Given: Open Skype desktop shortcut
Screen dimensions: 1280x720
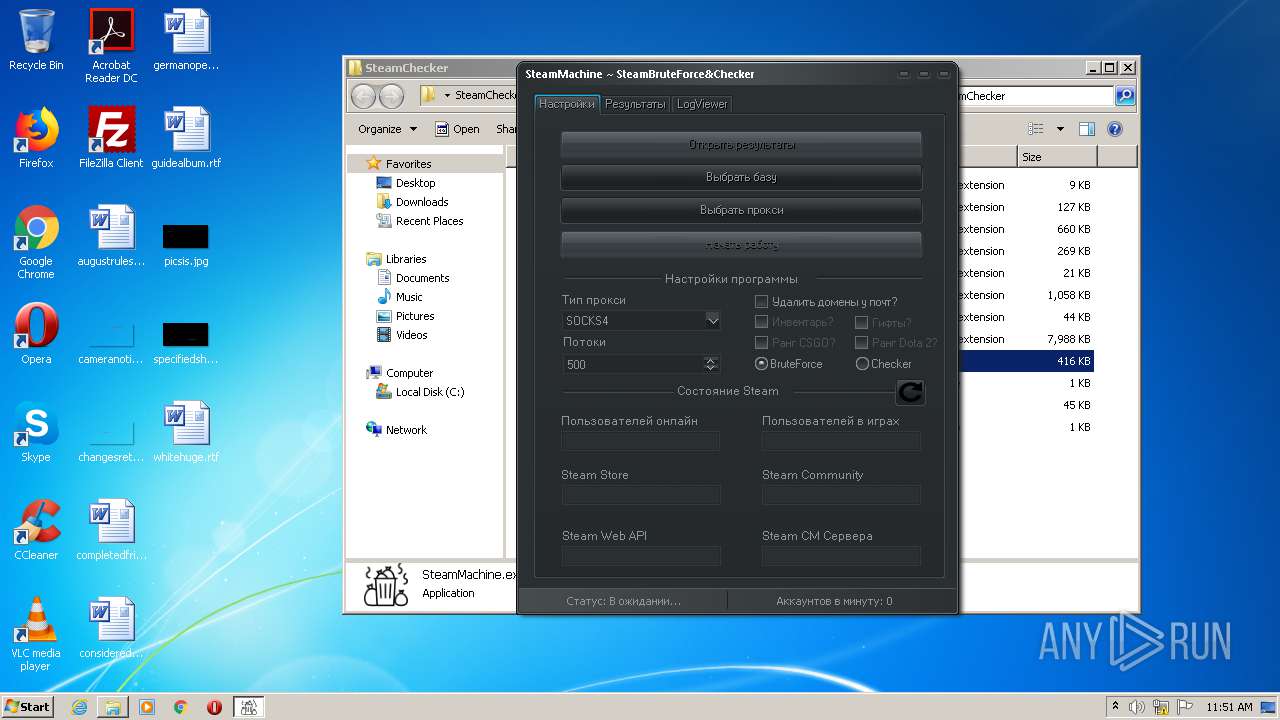Looking at the screenshot, I should tap(36, 432).
